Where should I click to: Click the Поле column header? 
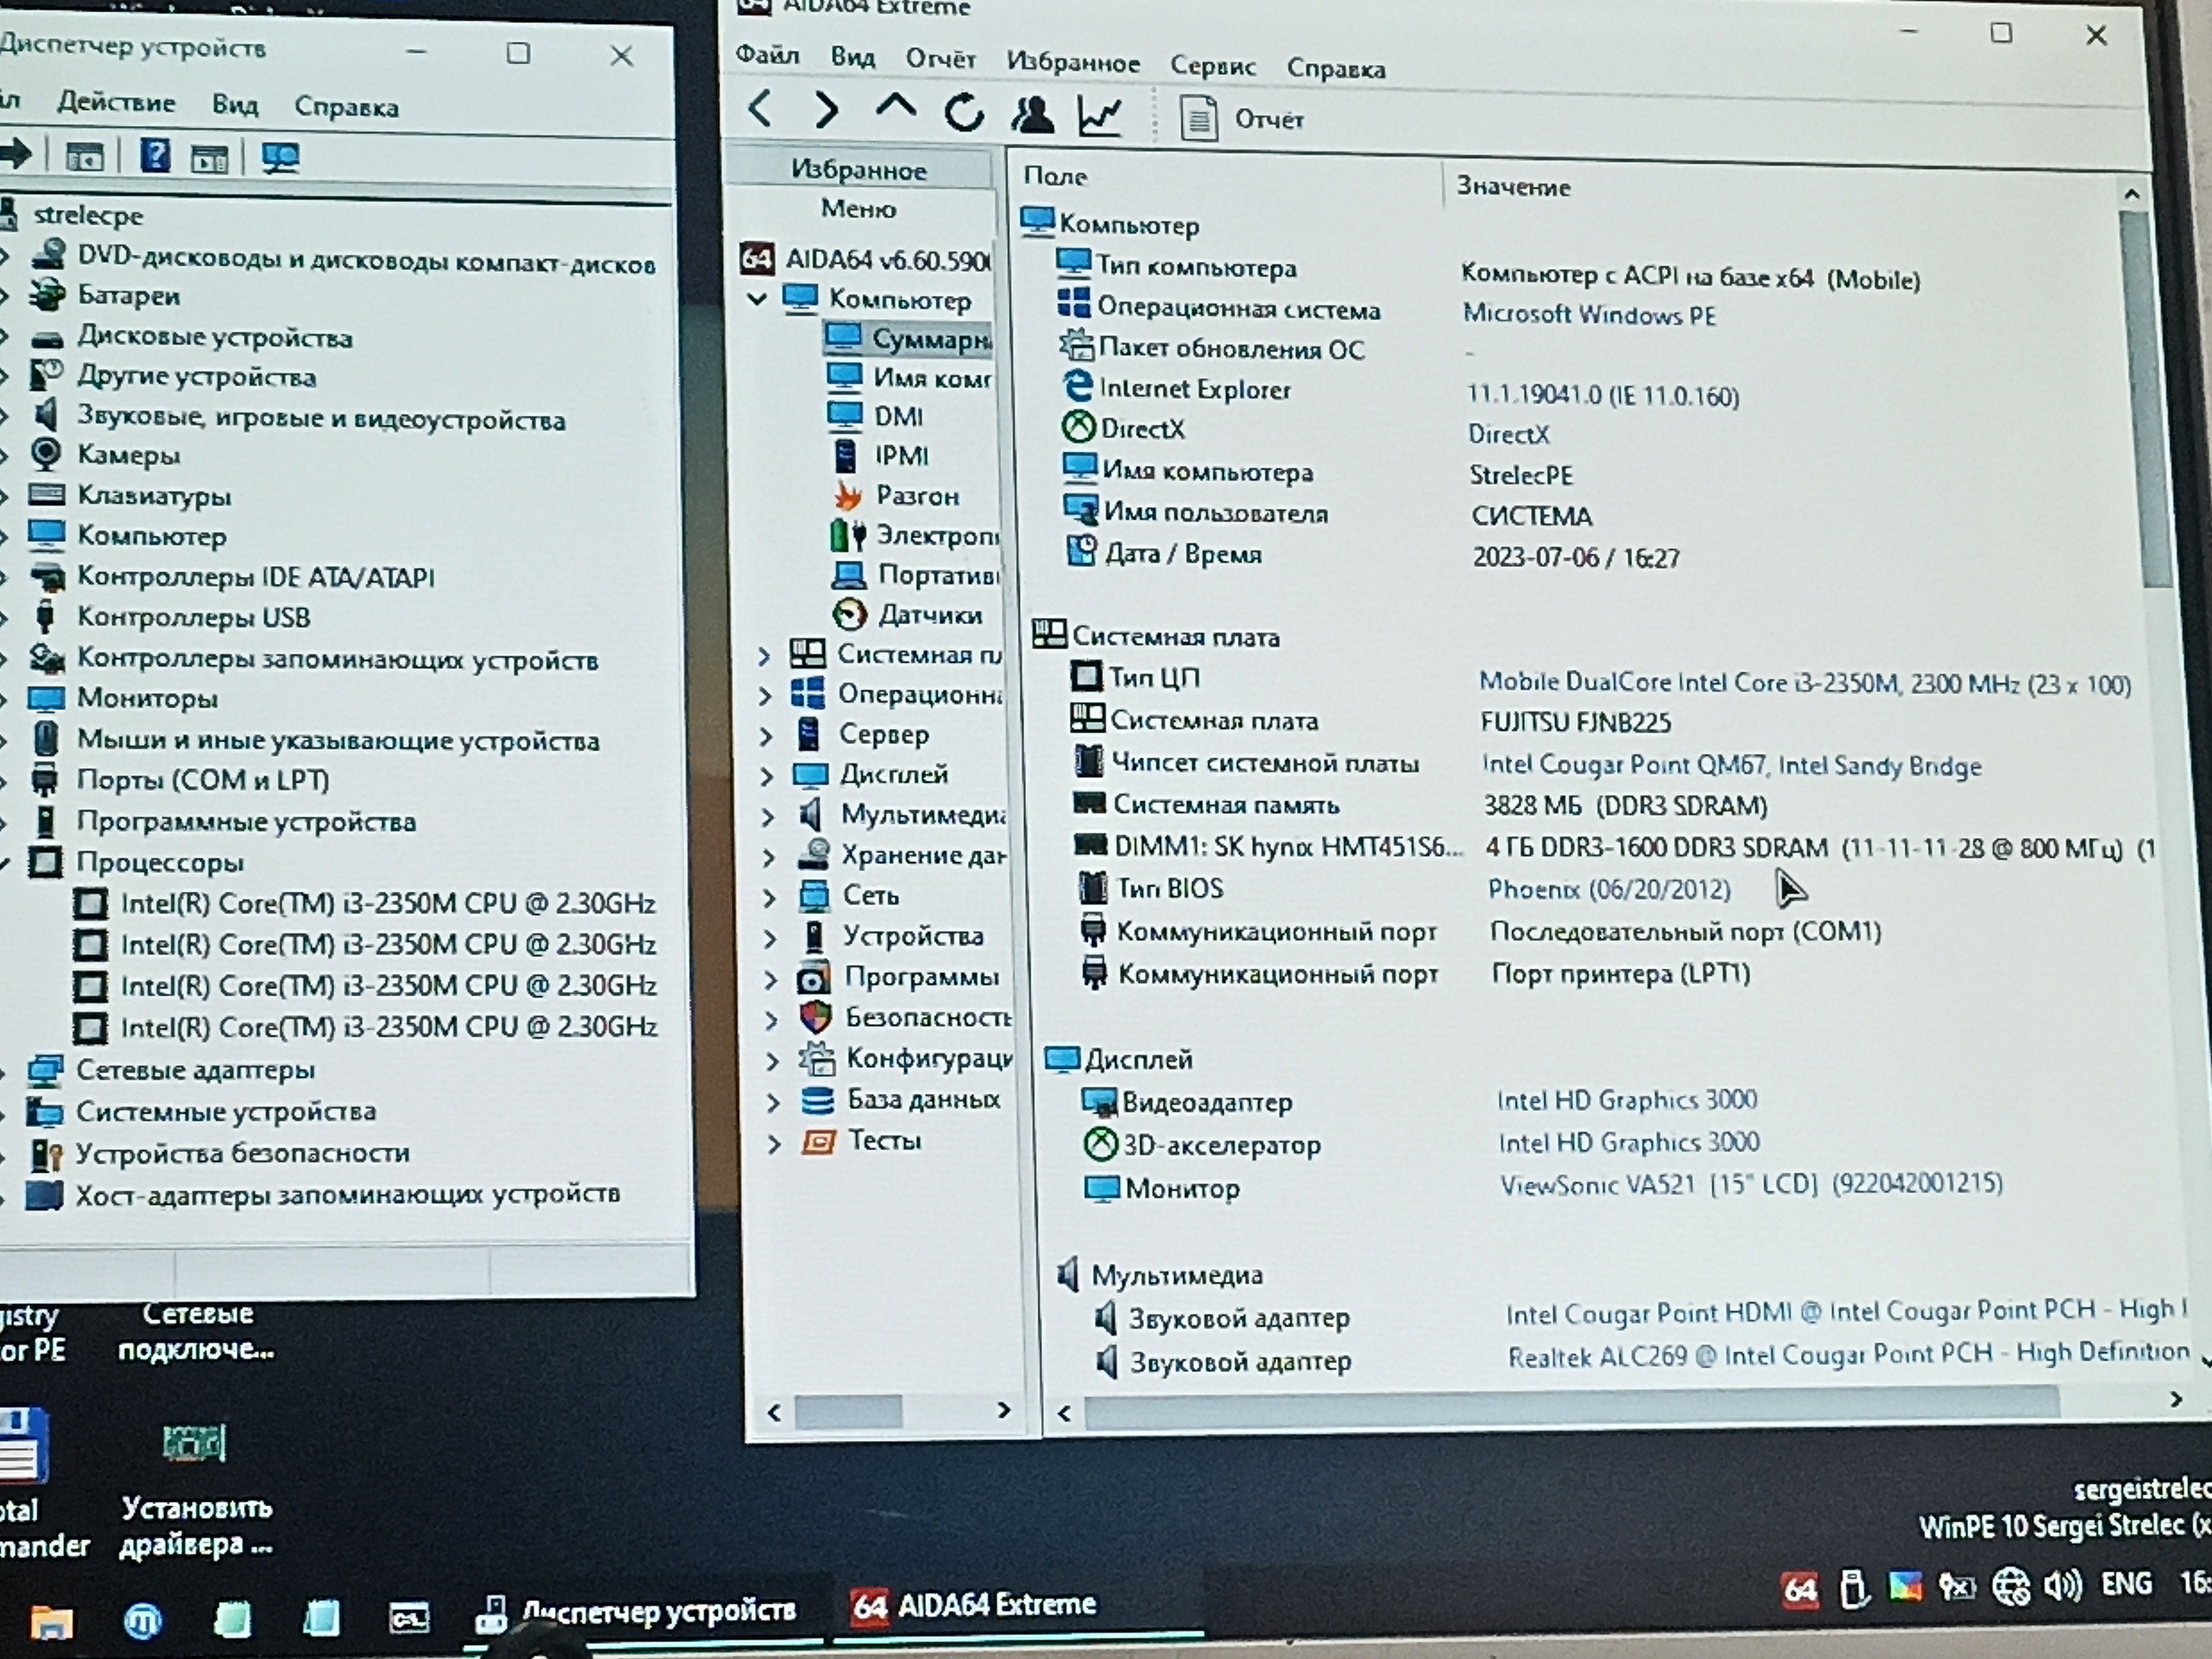pos(1055,176)
